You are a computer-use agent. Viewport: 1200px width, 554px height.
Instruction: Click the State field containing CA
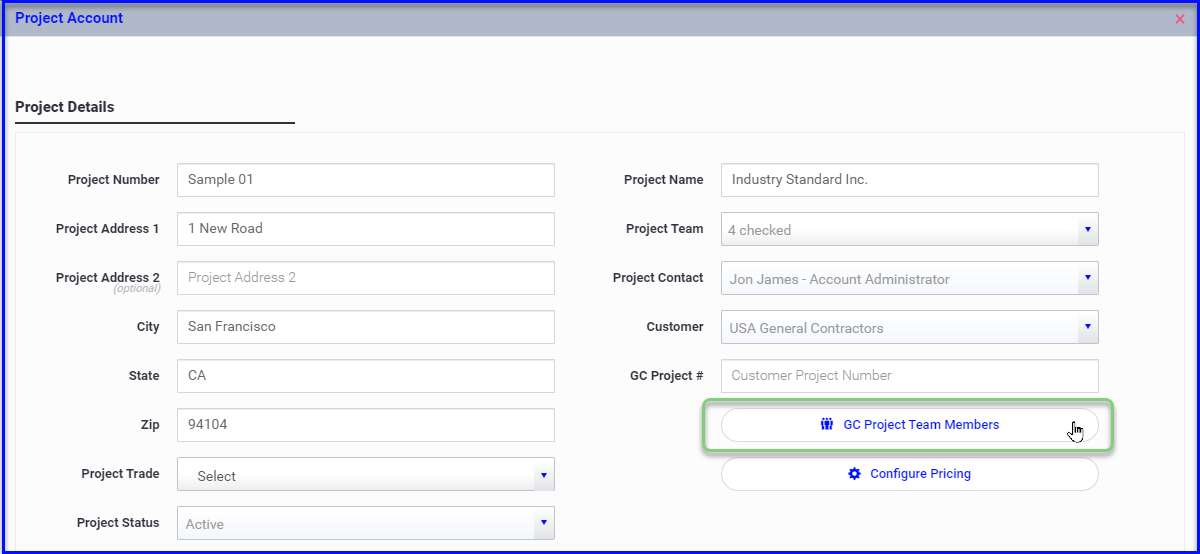[x=365, y=376]
